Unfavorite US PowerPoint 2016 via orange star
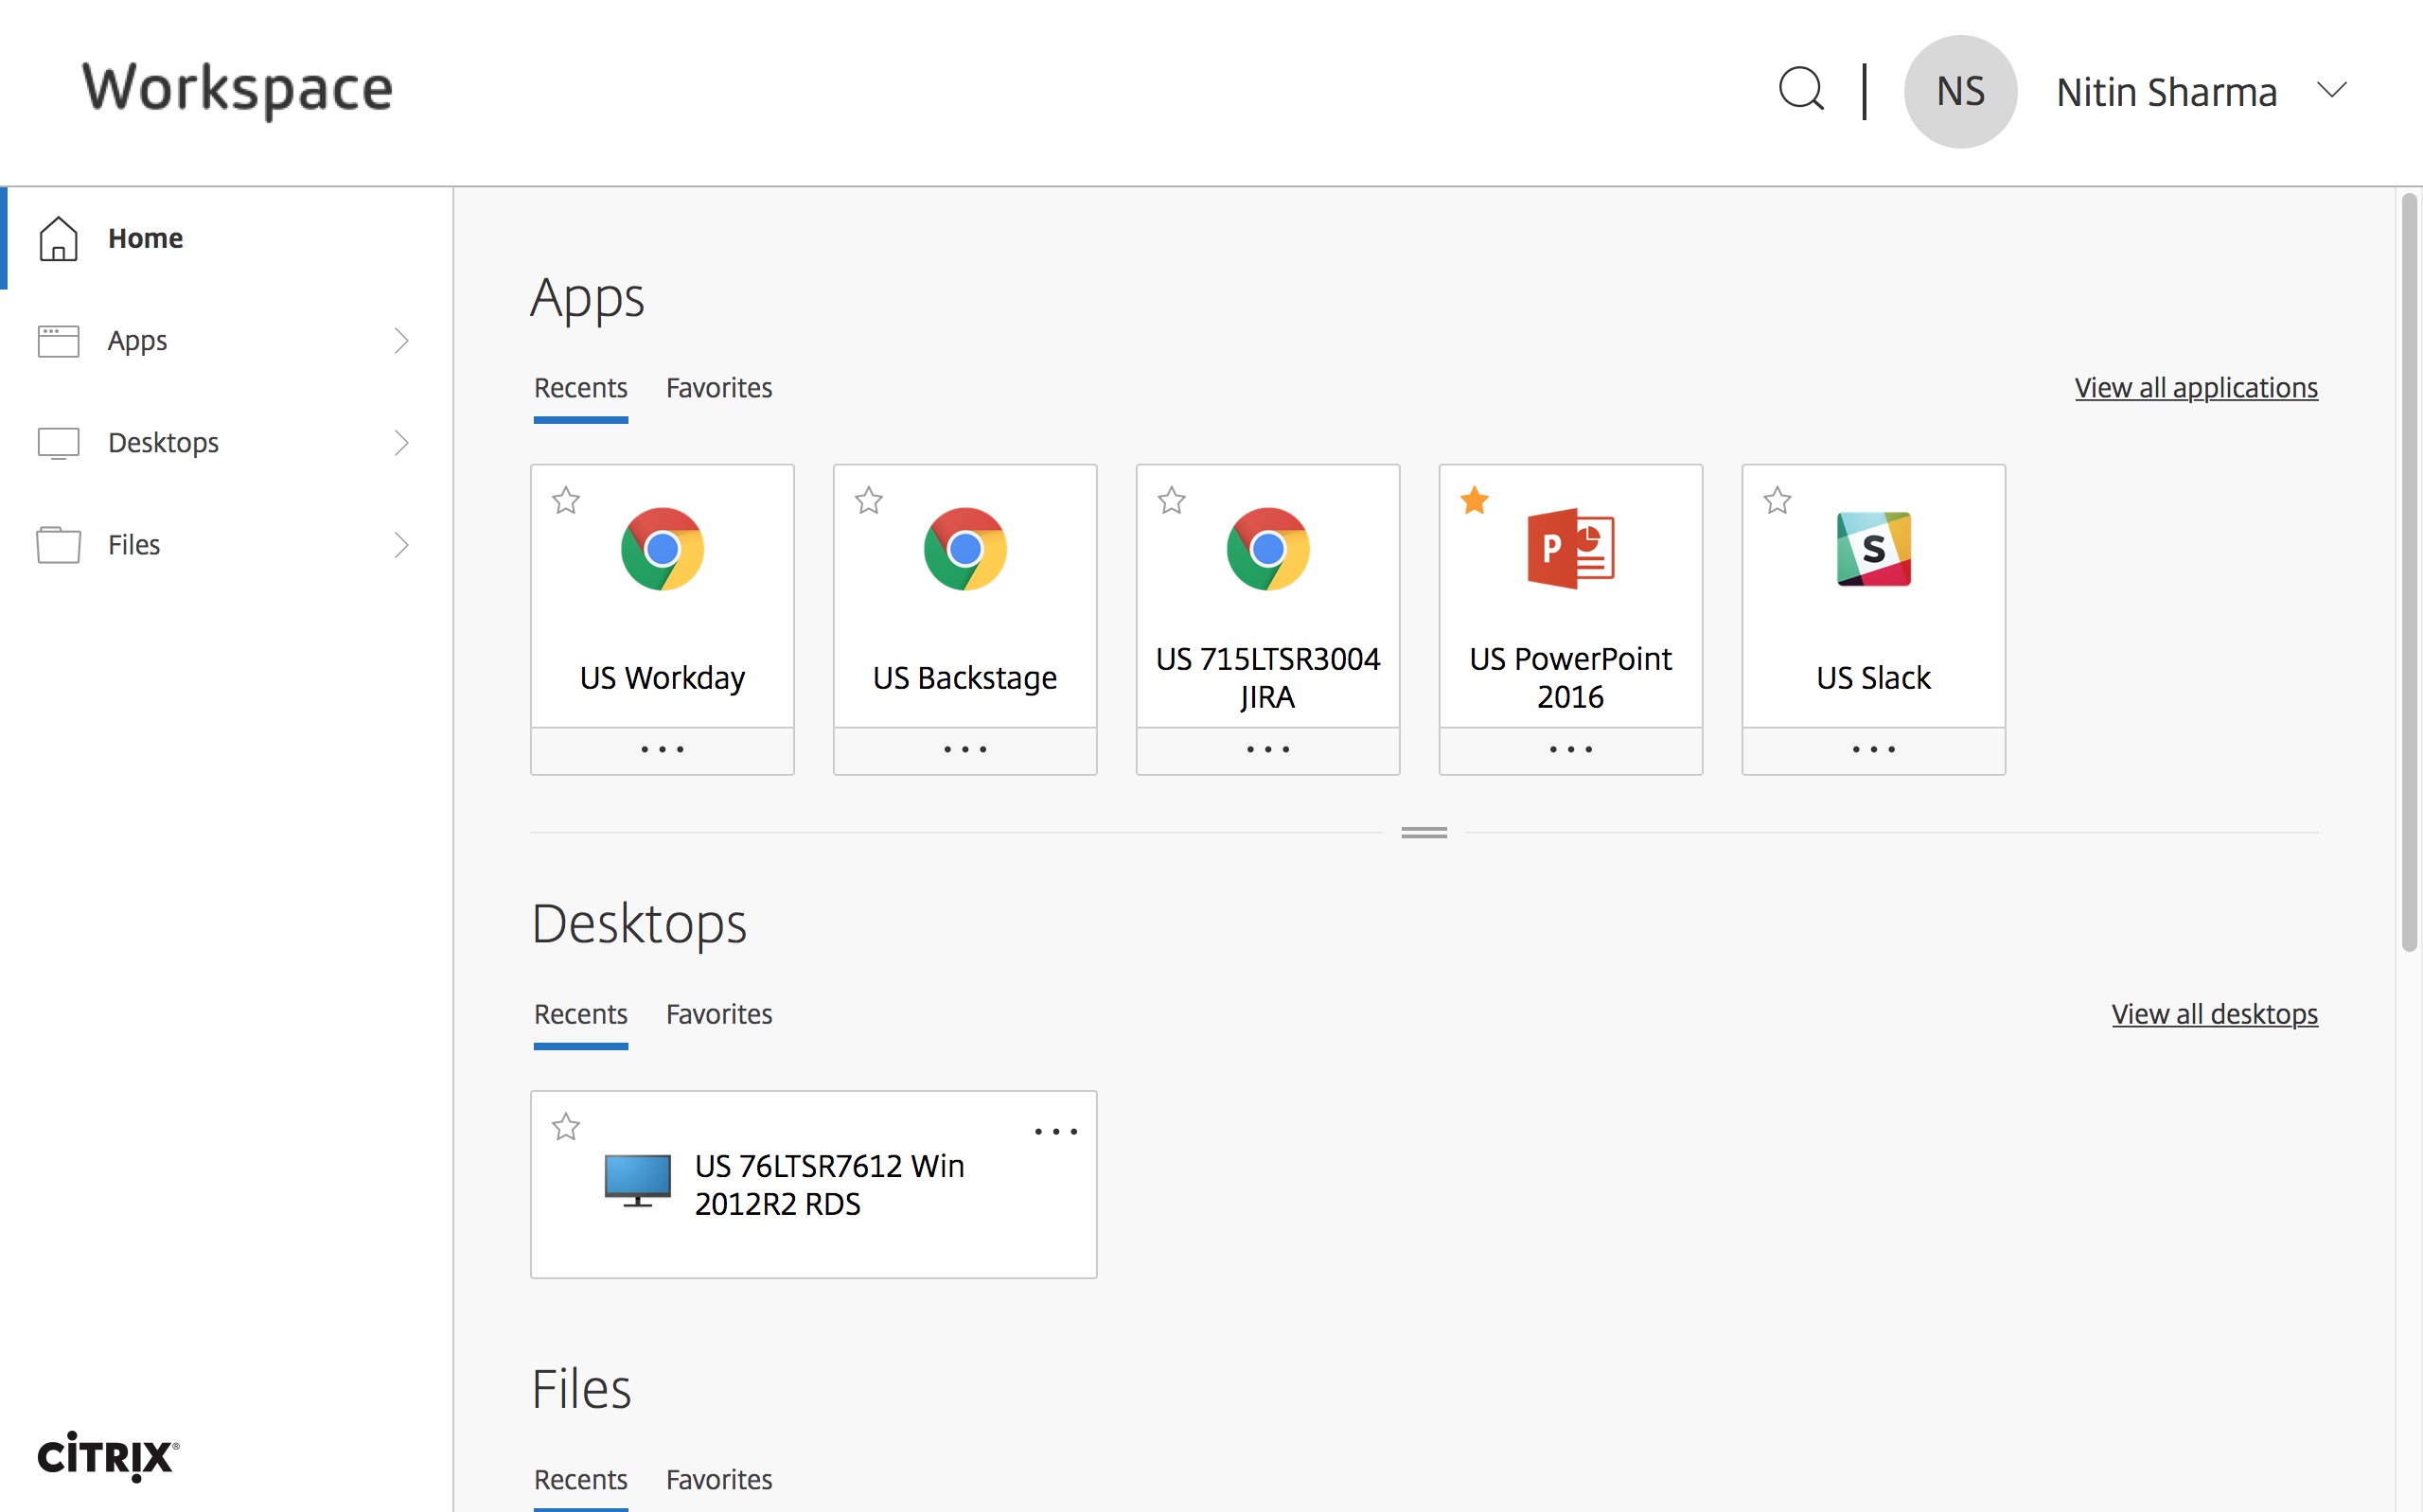This screenshot has height=1512, width=2423. [x=1474, y=500]
